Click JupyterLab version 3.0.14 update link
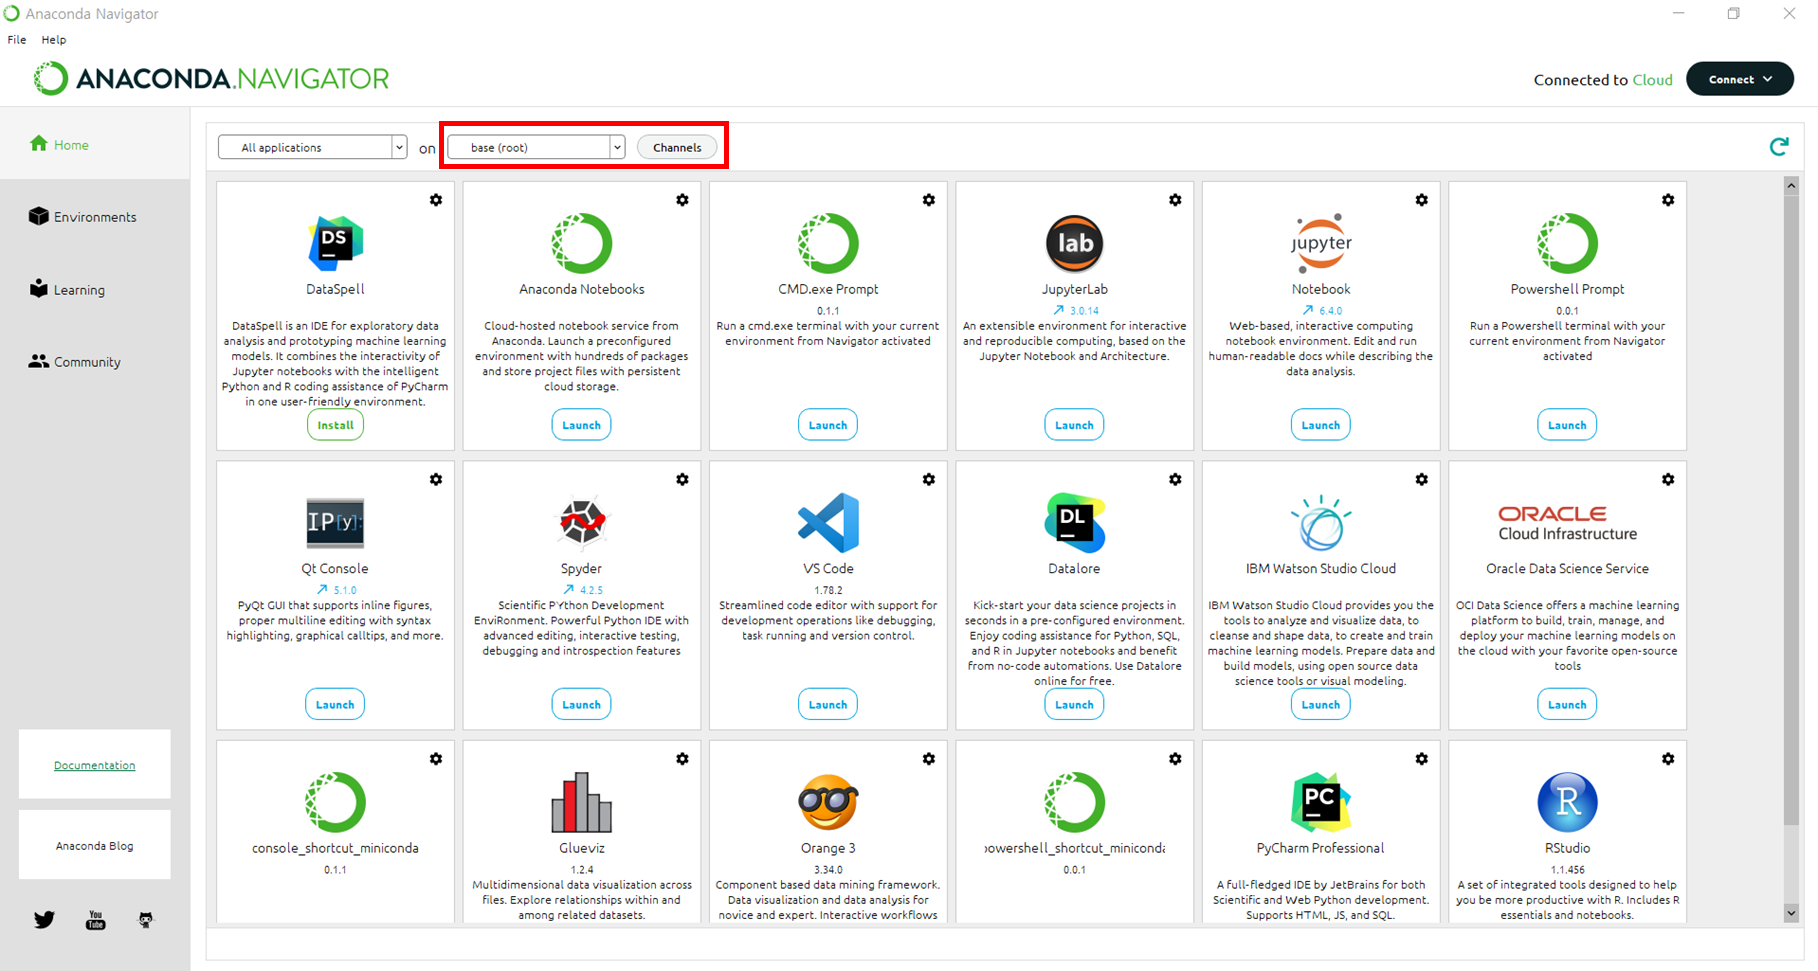The width and height of the screenshot is (1818, 971). pos(1076,310)
